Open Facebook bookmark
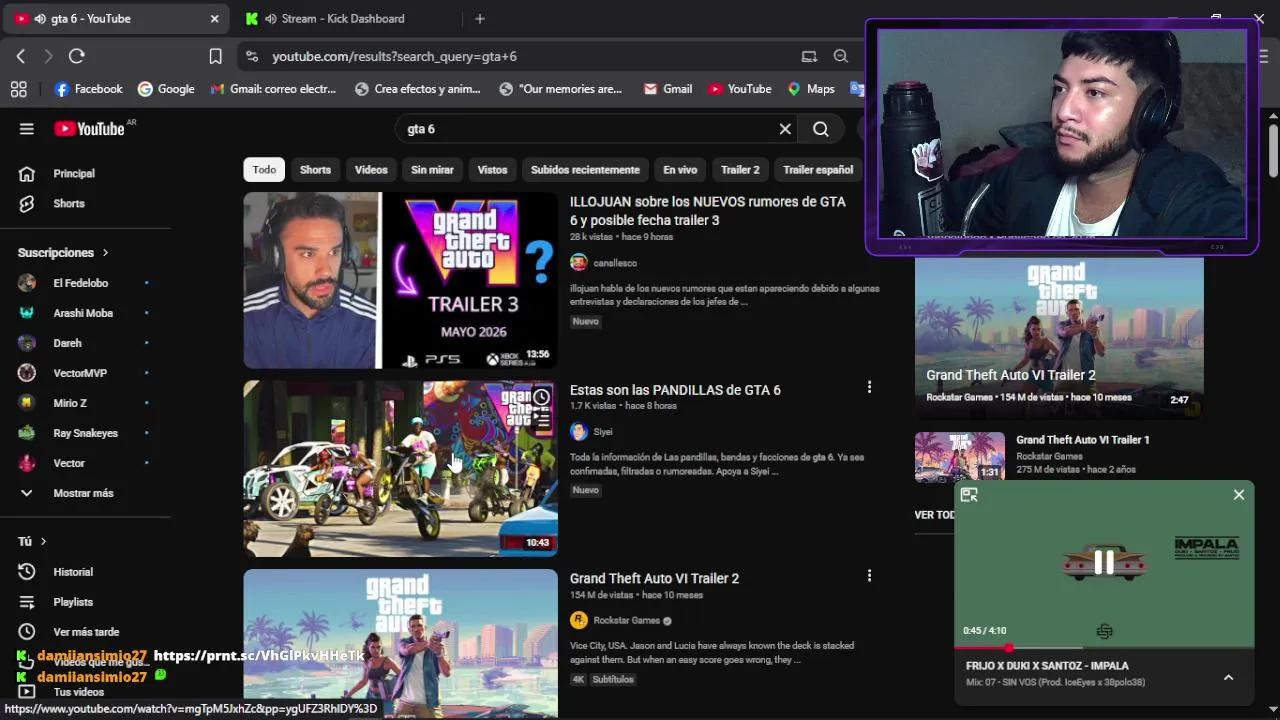The height and width of the screenshot is (720, 1280). (89, 89)
